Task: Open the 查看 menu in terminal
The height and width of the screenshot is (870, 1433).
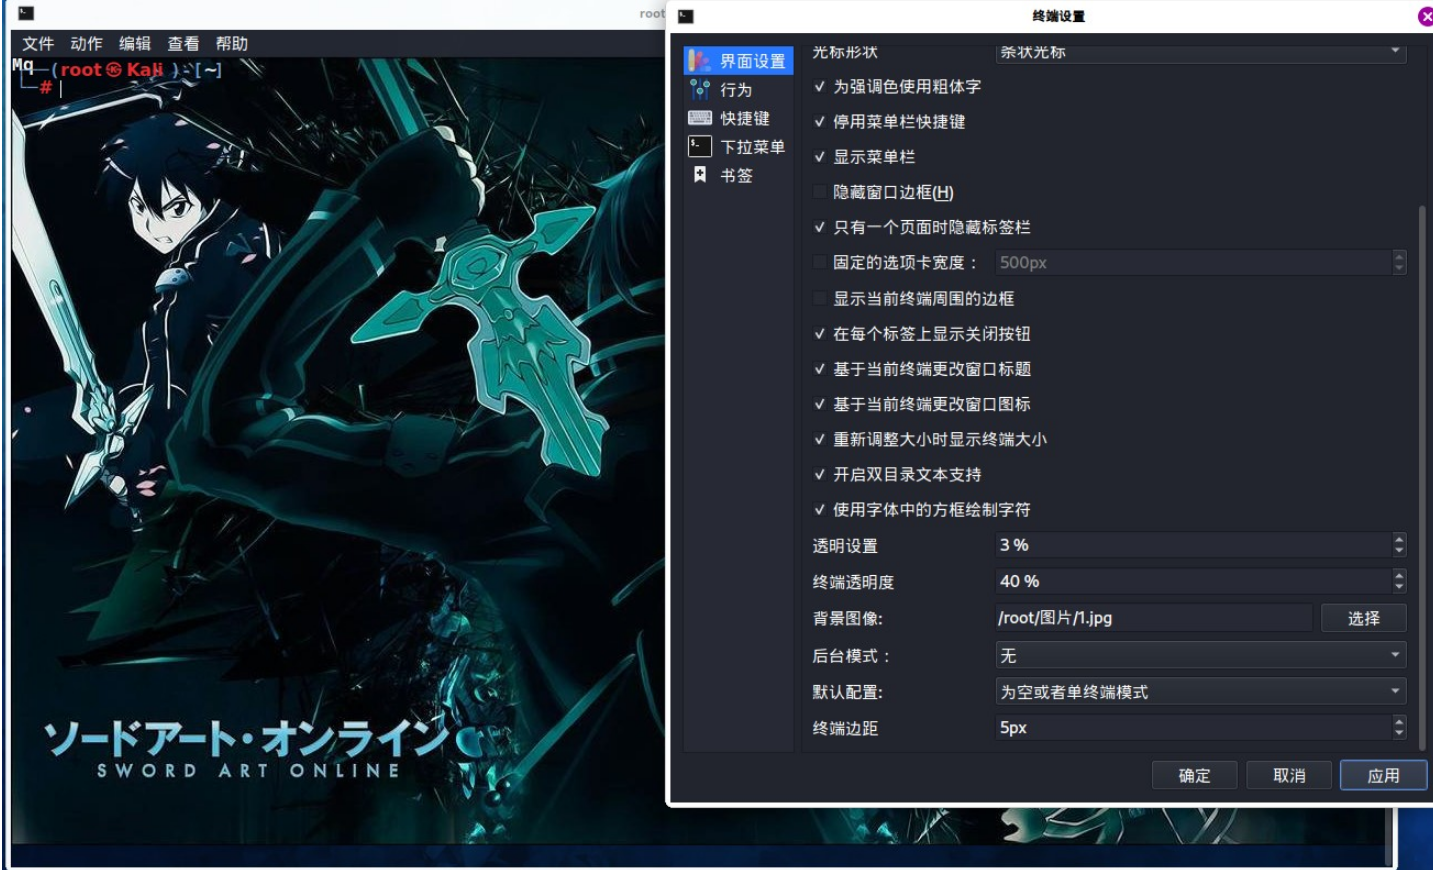Action: (183, 44)
